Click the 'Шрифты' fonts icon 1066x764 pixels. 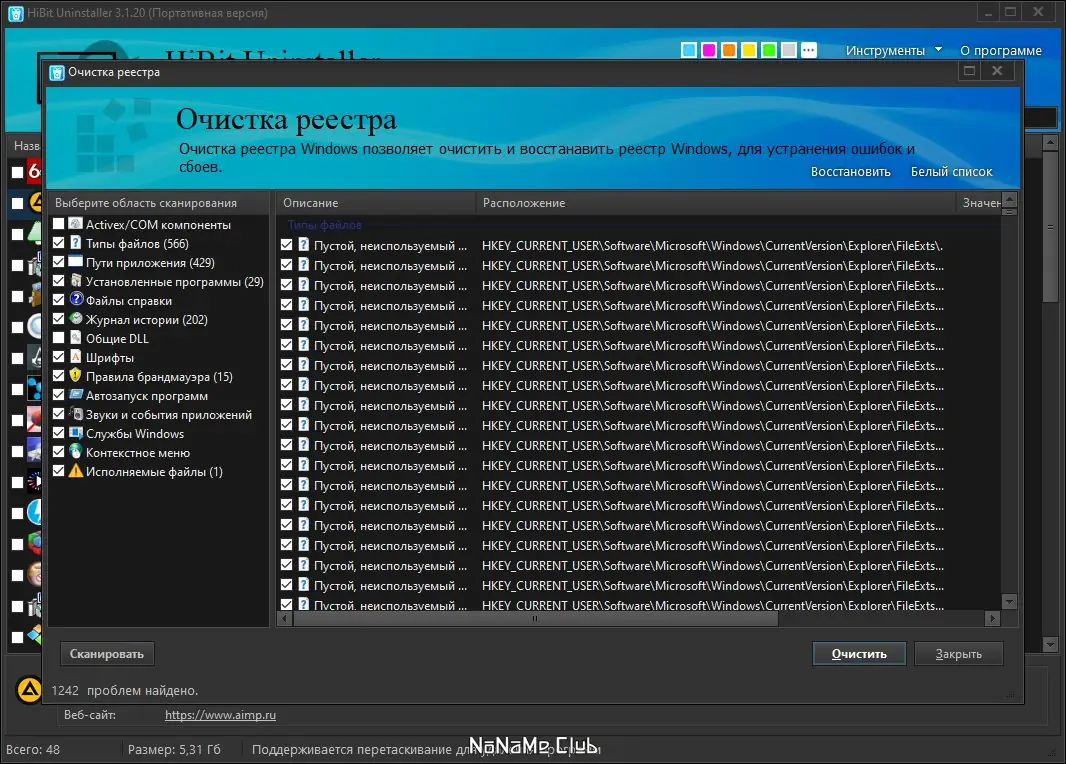click(x=75, y=357)
